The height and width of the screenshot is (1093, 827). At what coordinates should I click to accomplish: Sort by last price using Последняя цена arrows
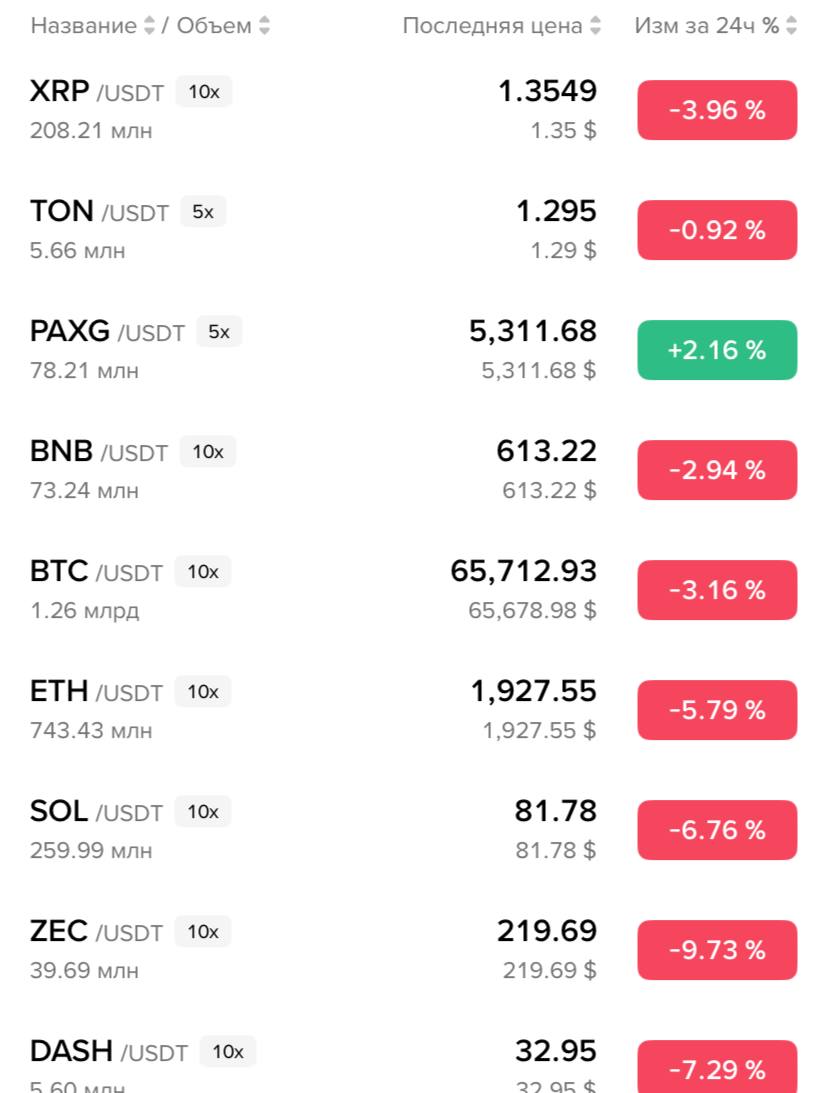click(595, 26)
